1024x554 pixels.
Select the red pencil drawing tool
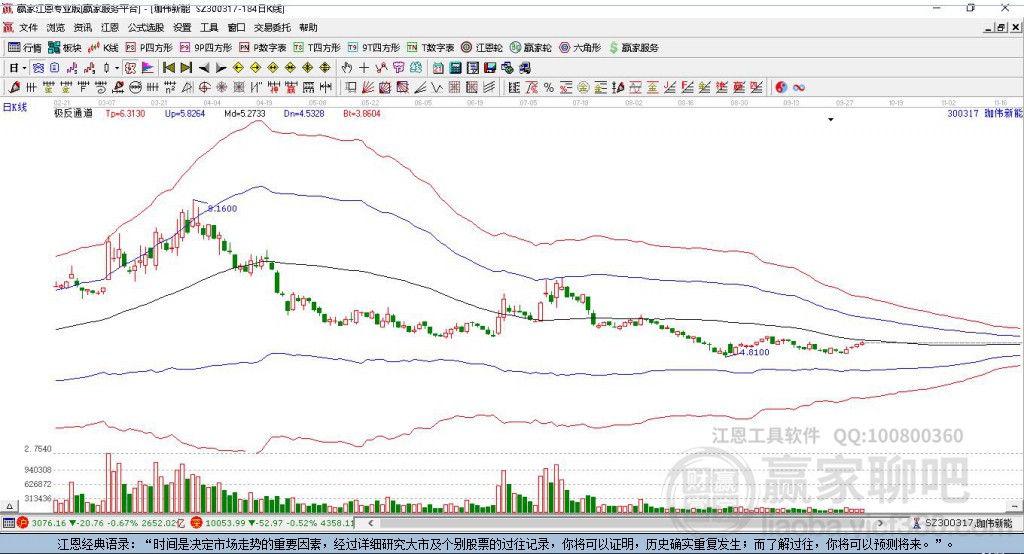(x=14, y=88)
